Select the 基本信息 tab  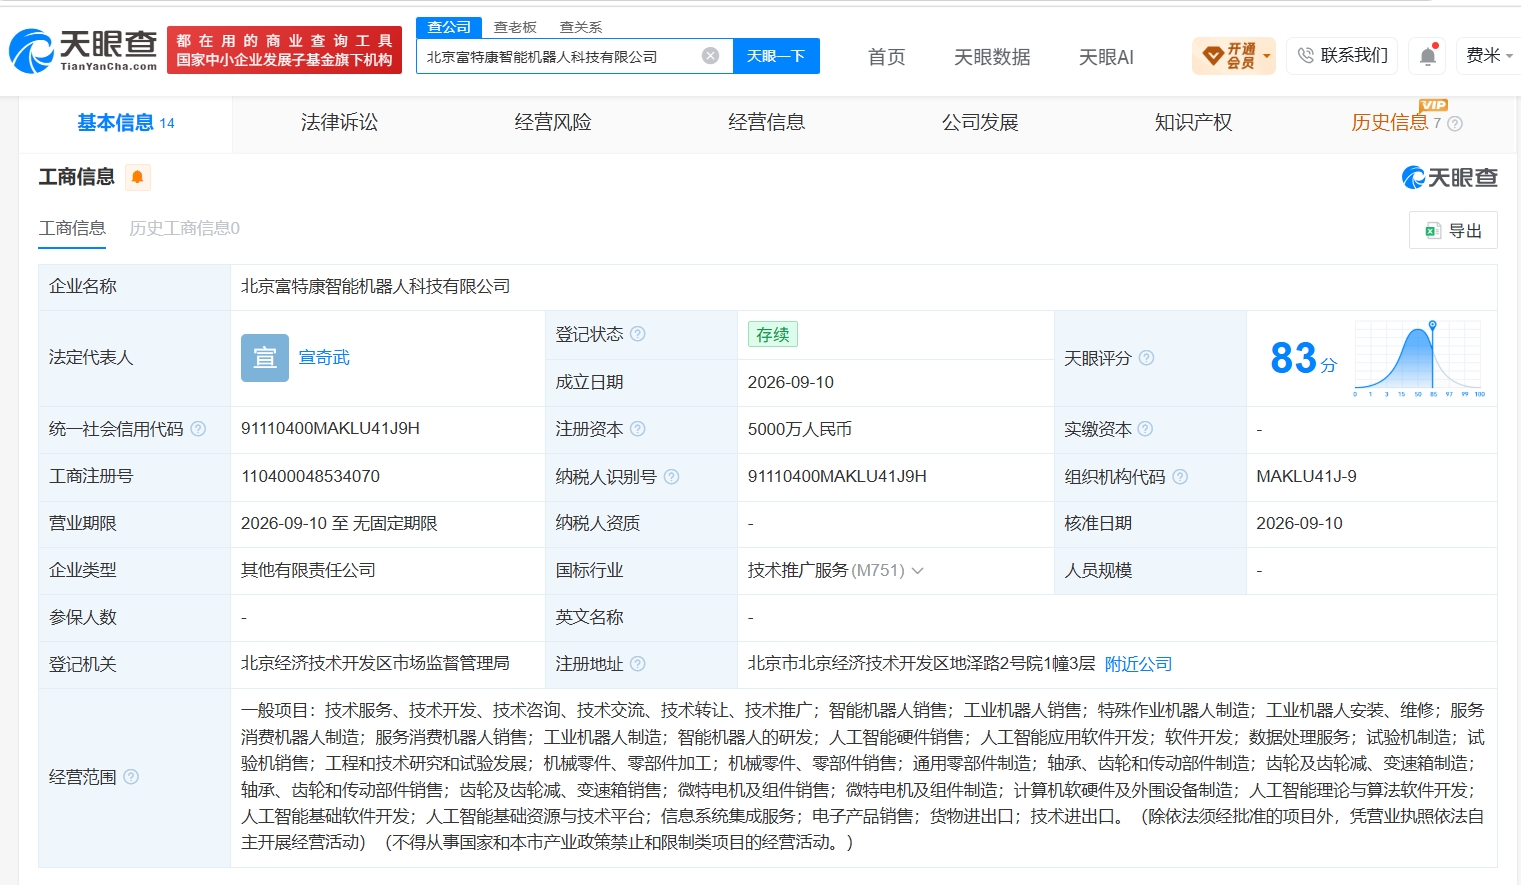126,123
